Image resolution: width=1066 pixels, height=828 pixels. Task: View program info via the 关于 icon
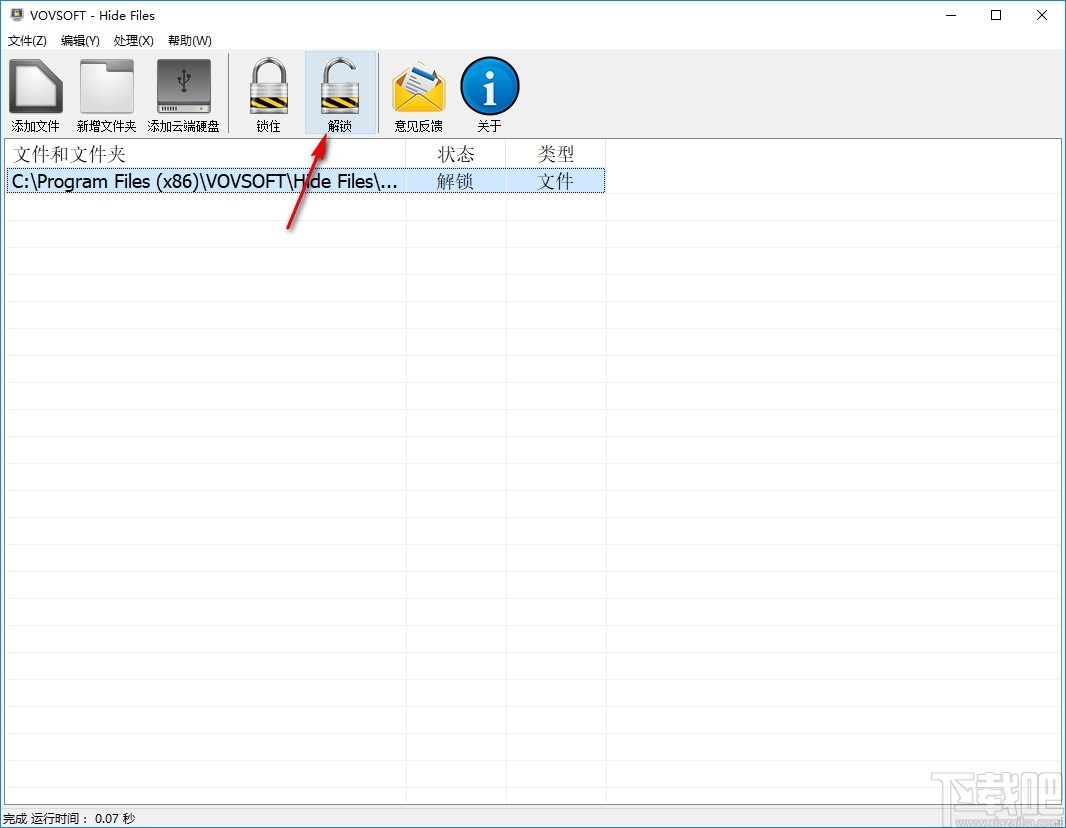coord(489,94)
